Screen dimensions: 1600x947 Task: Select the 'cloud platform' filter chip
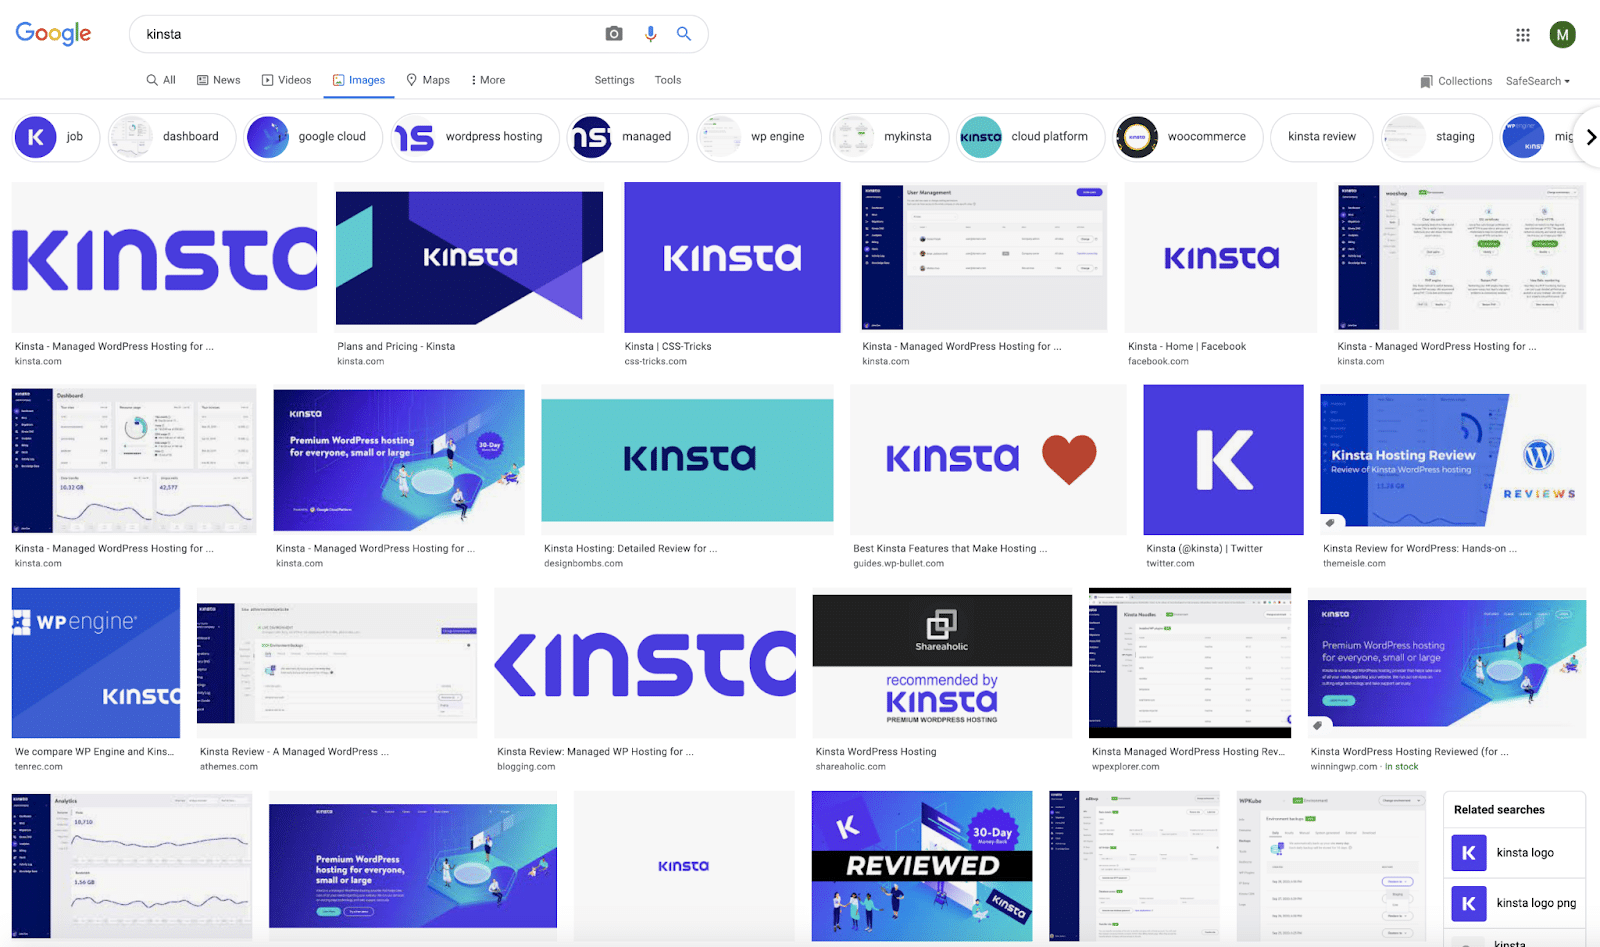pyautogui.click(x=1030, y=137)
